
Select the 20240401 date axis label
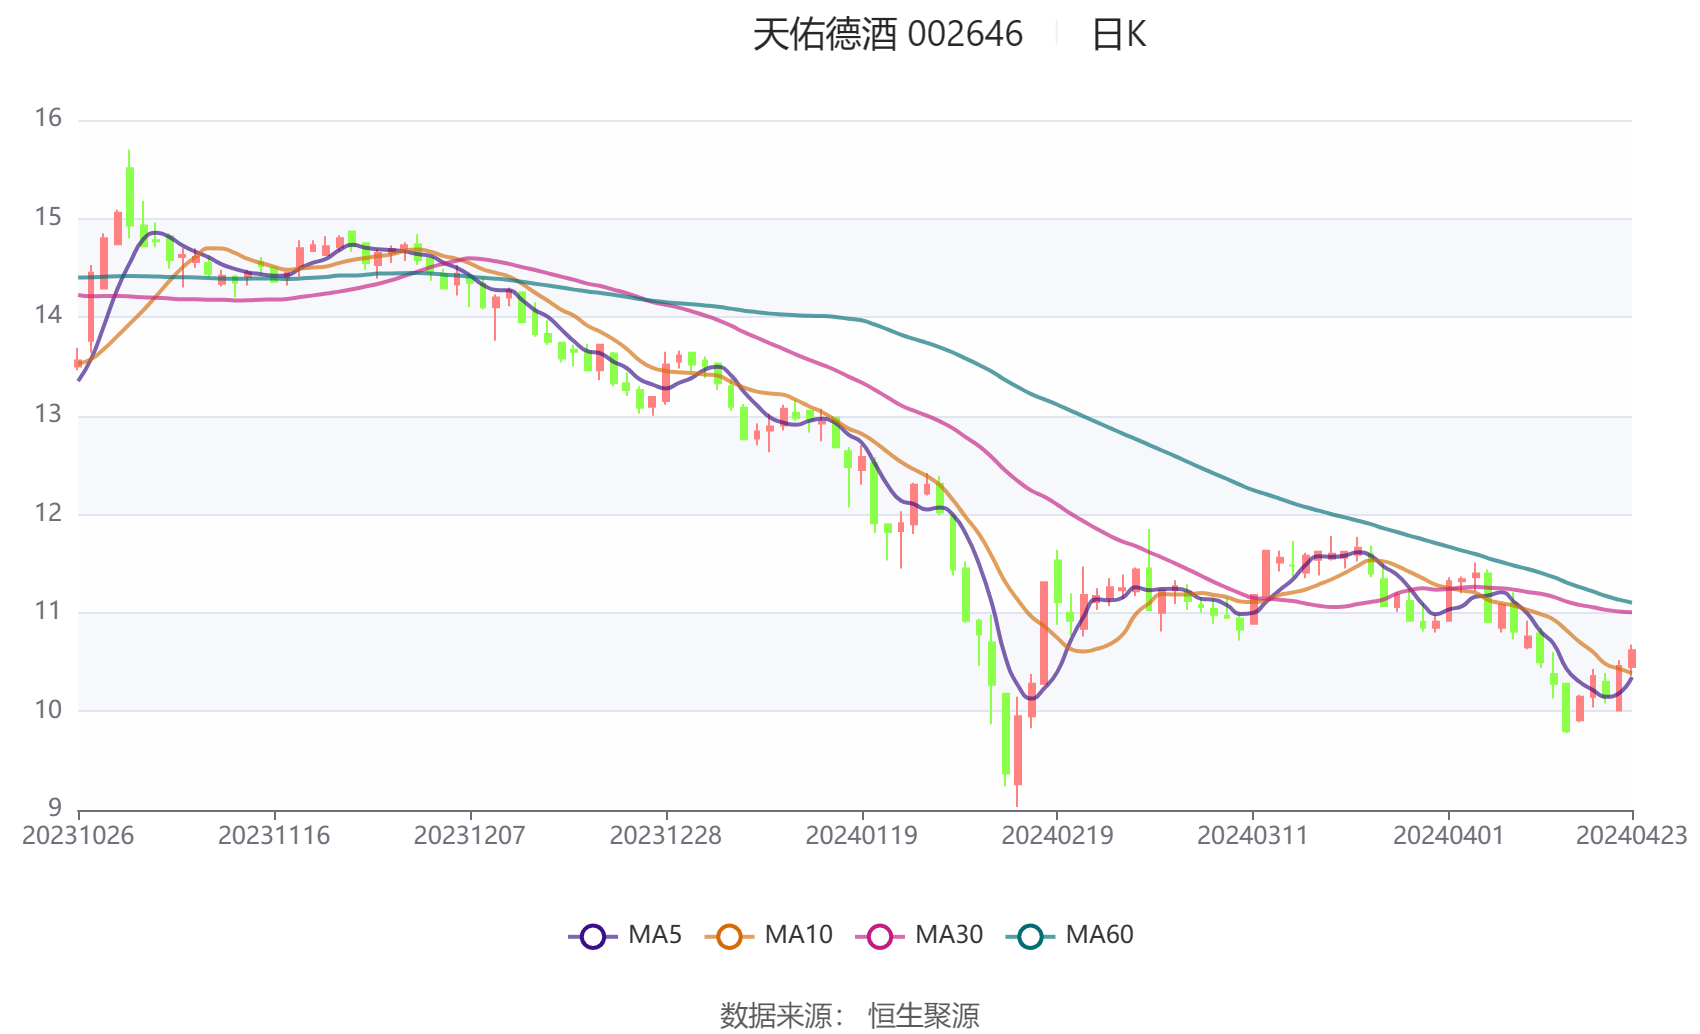coord(1448,836)
